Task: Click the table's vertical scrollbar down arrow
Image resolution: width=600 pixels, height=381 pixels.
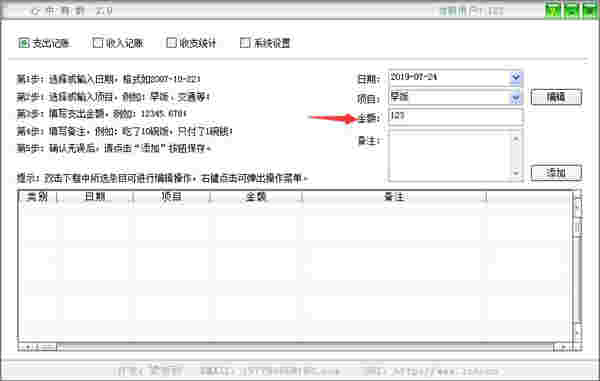Action: [578, 331]
